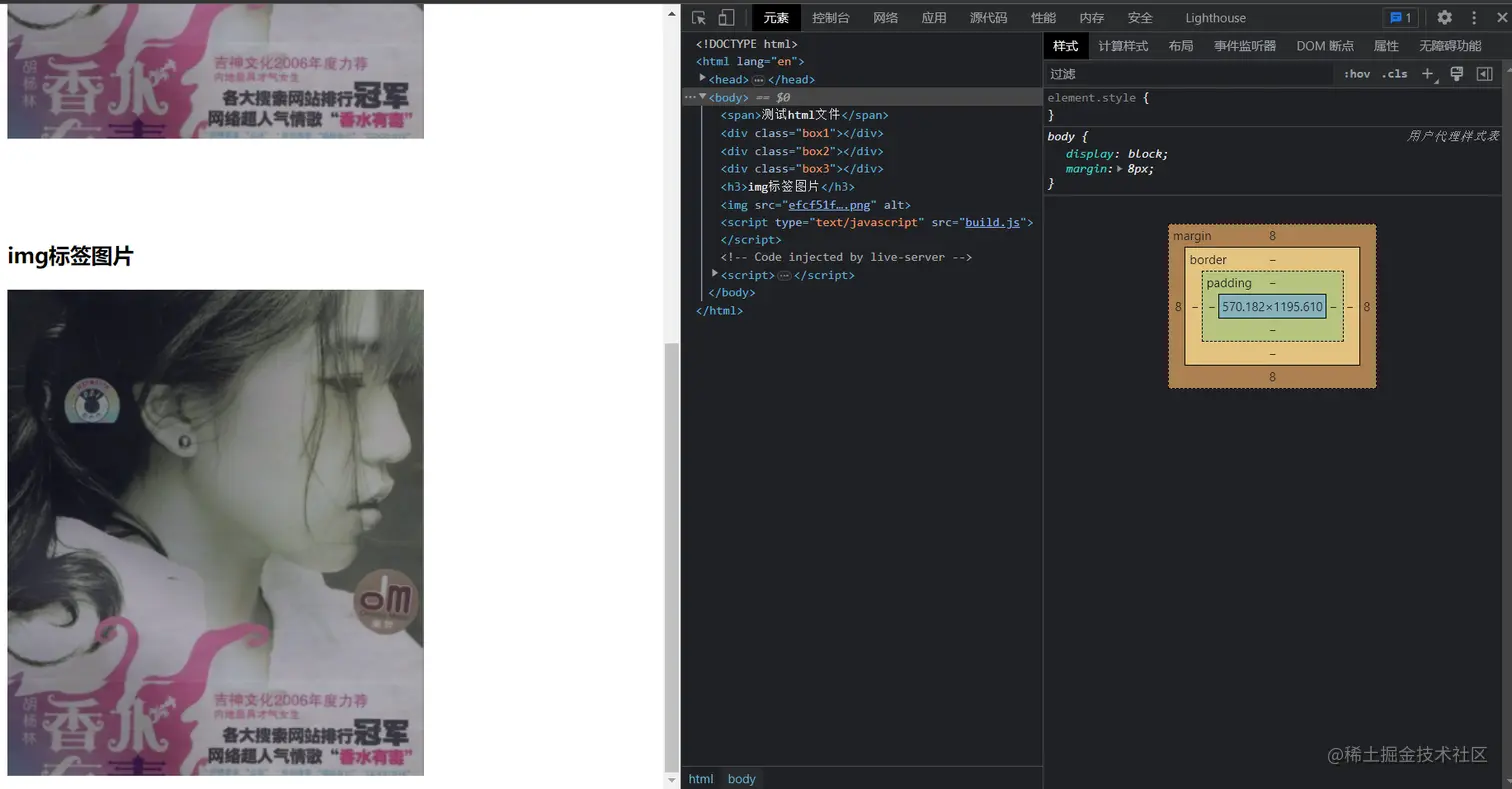Click the box model border label
This screenshot has height=789, width=1512.
pos(1208,260)
